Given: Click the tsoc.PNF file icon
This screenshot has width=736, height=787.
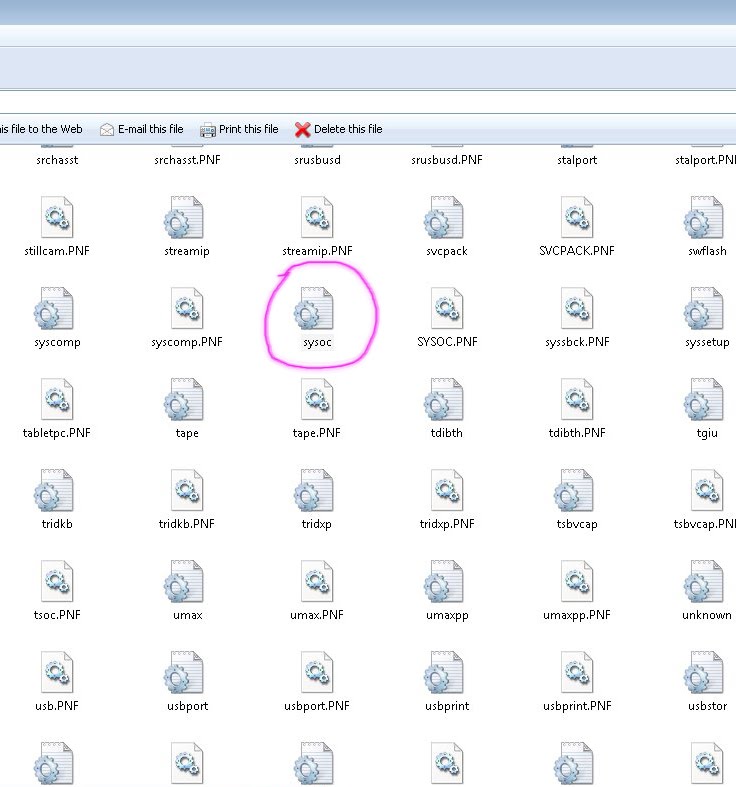Looking at the screenshot, I should click(x=57, y=581).
